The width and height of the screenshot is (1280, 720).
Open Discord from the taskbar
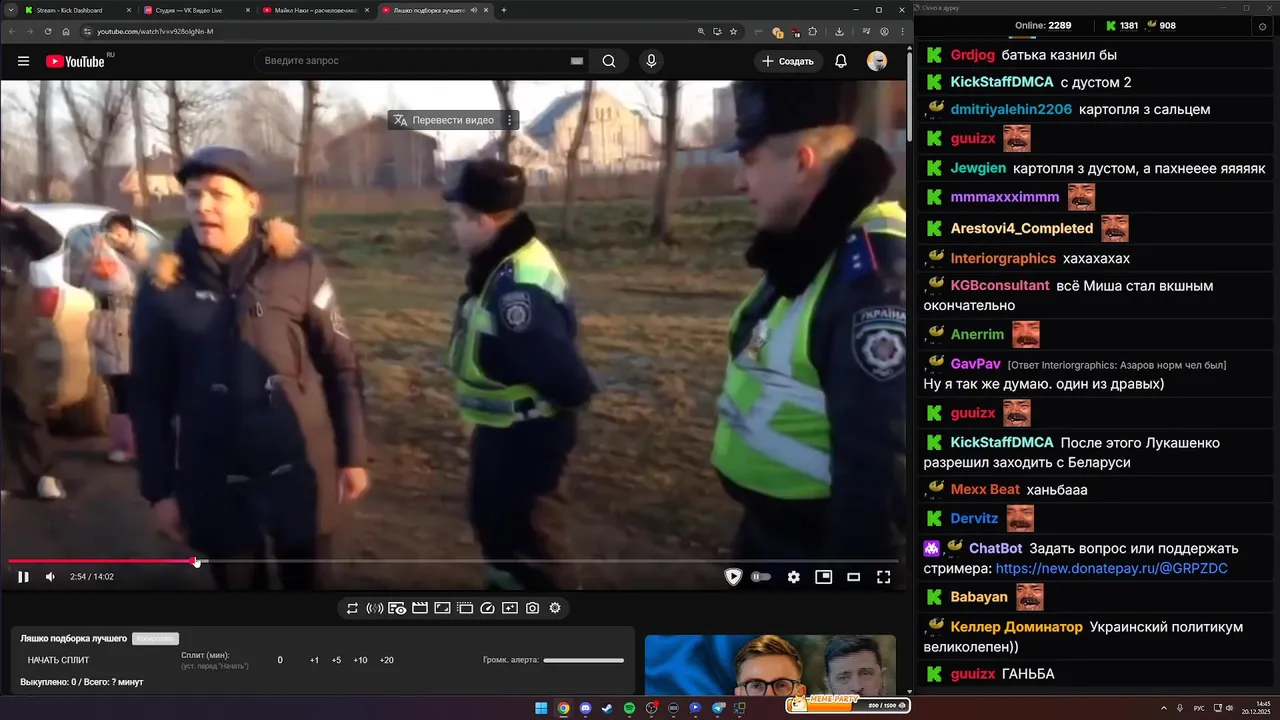(585, 708)
